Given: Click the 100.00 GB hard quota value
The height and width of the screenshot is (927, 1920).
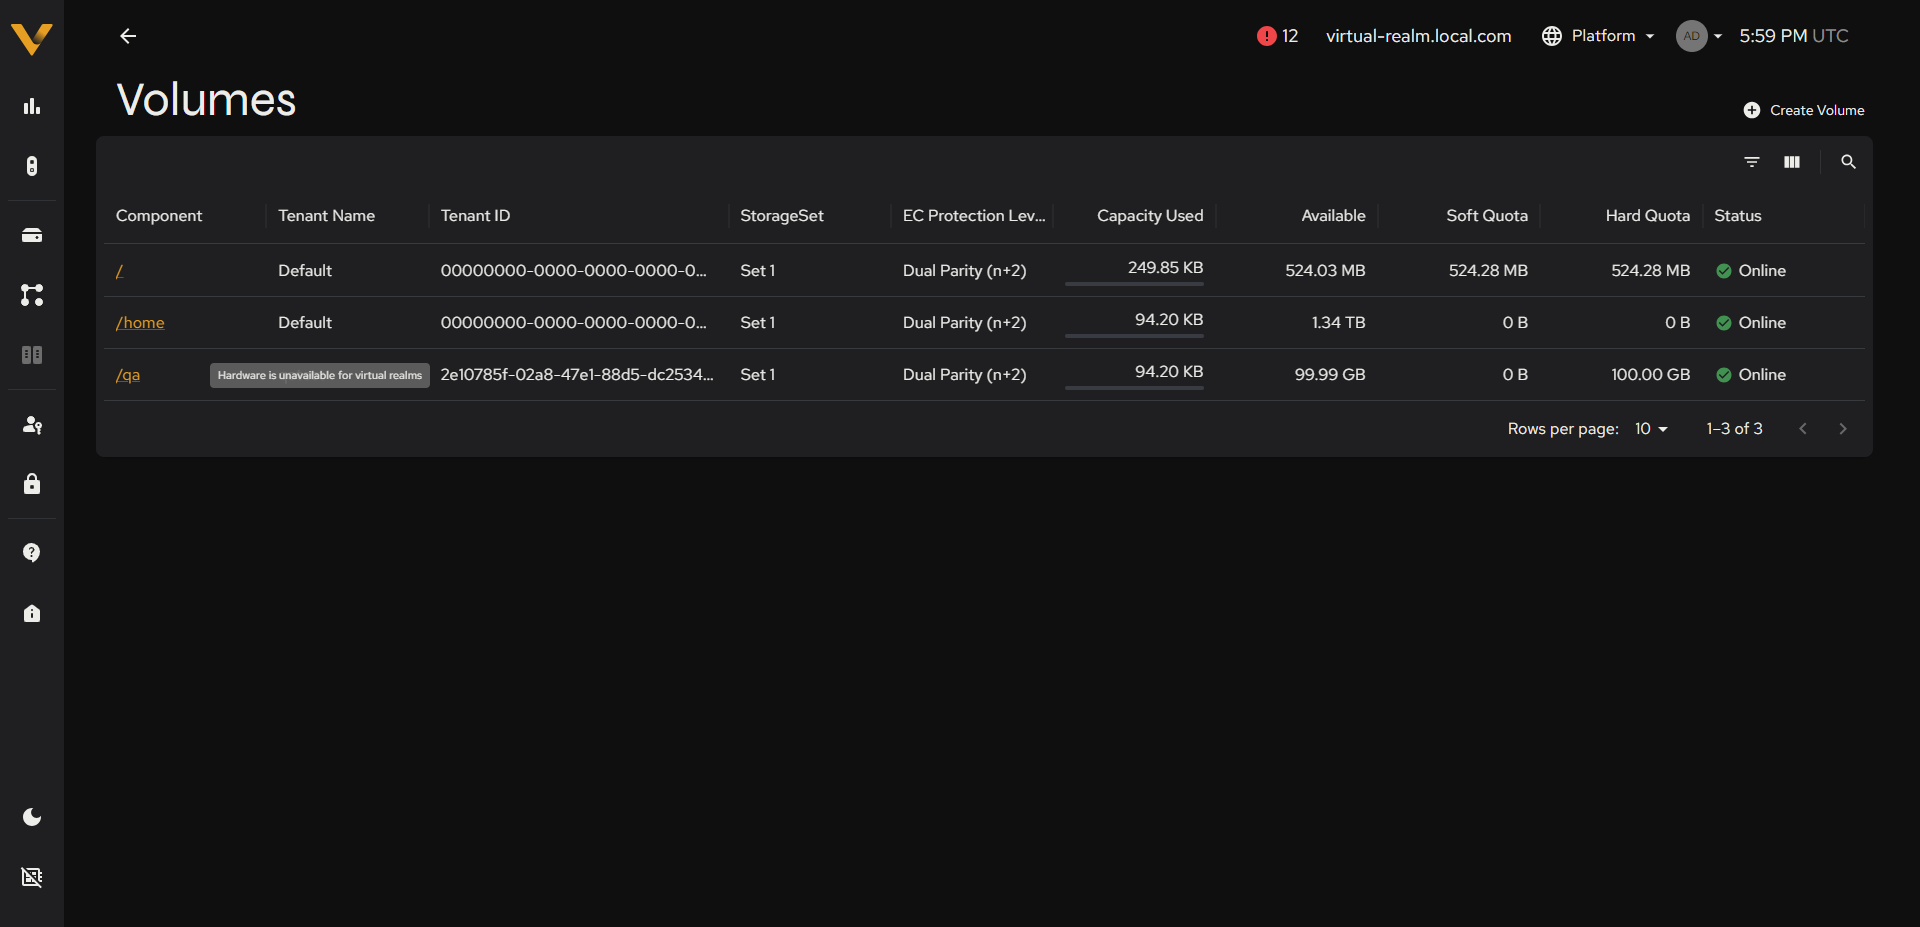Looking at the screenshot, I should pyautogui.click(x=1651, y=375).
